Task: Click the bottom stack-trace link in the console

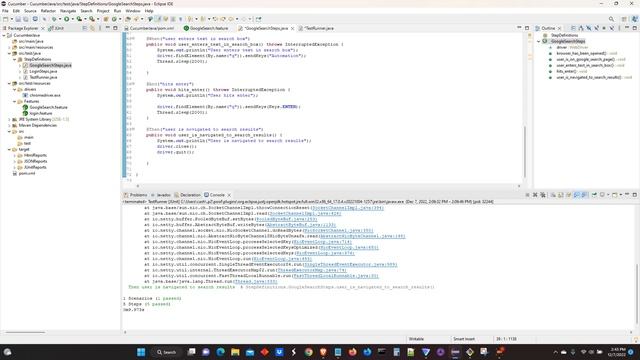Action: tap(256, 282)
